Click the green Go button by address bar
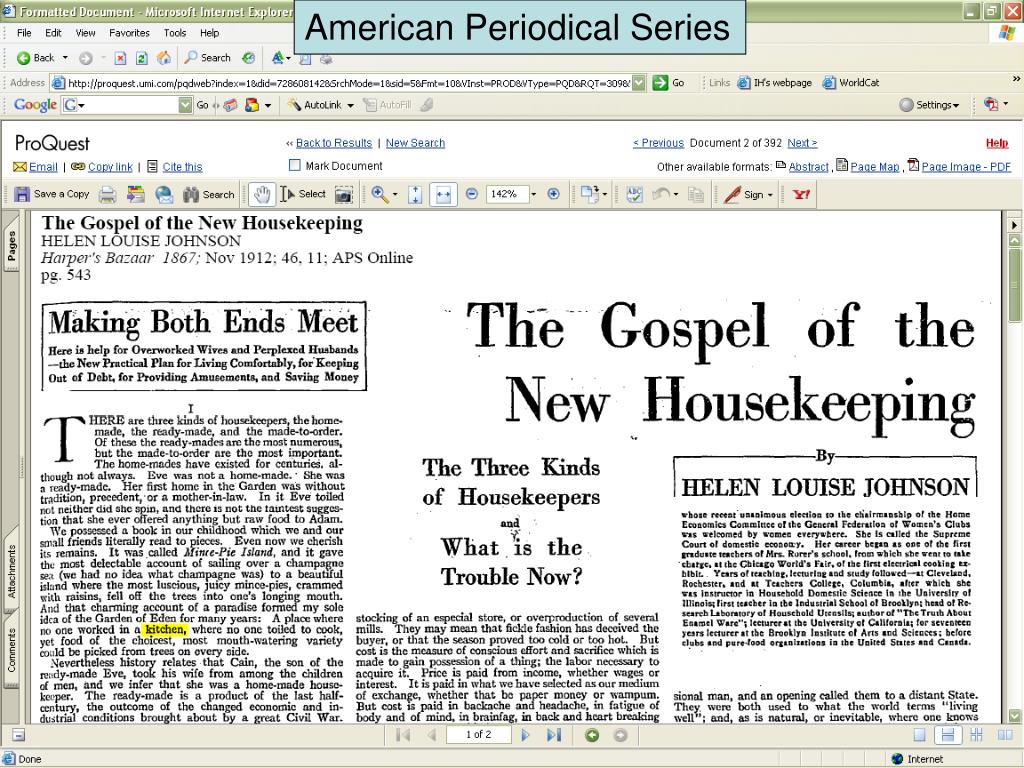This screenshot has width=1024, height=768. pyautogui.click(x=669, y=82)
